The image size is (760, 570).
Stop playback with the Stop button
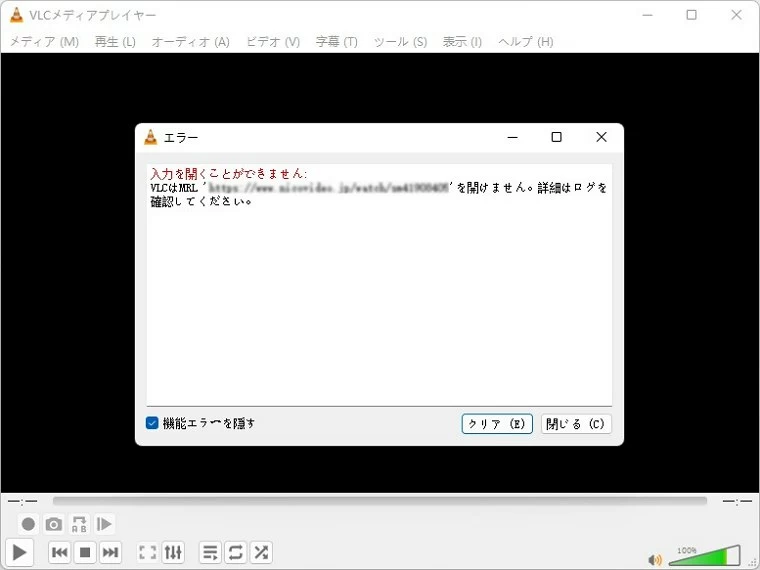[85, 552]
